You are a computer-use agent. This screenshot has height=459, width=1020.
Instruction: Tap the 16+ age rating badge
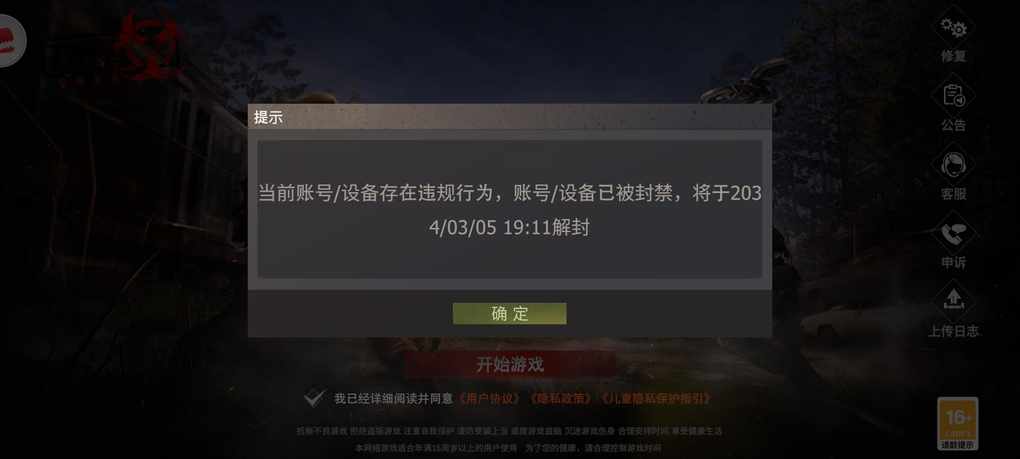pyautogui.click(x=958, y=423)
